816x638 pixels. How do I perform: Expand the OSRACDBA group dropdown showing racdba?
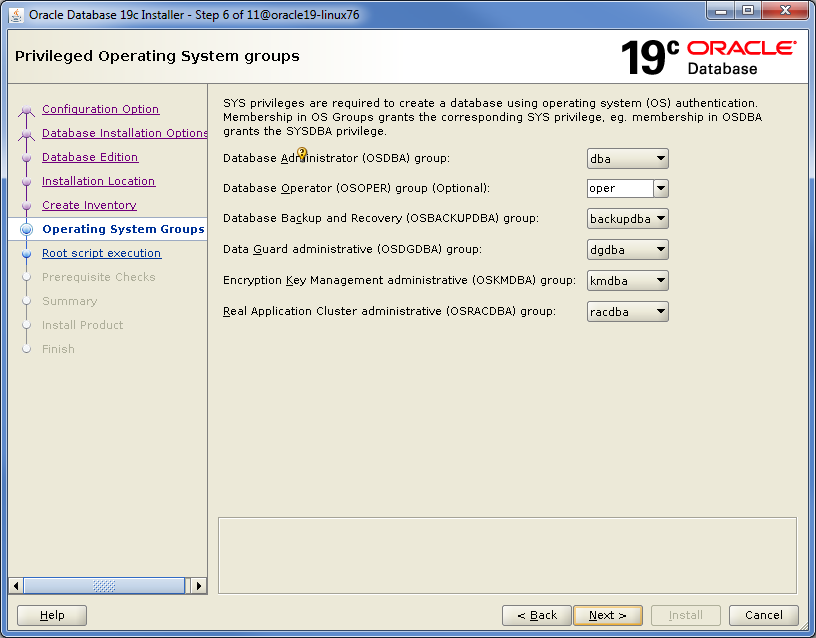point(627,312)
